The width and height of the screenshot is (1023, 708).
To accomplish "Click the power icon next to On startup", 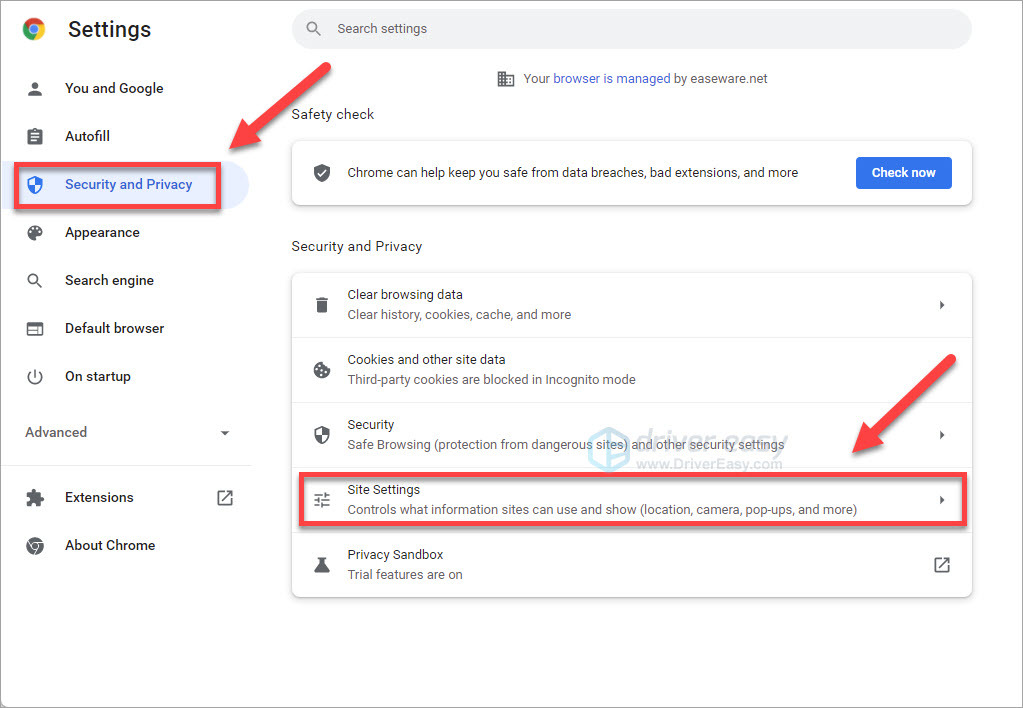I will pos(35,376).
